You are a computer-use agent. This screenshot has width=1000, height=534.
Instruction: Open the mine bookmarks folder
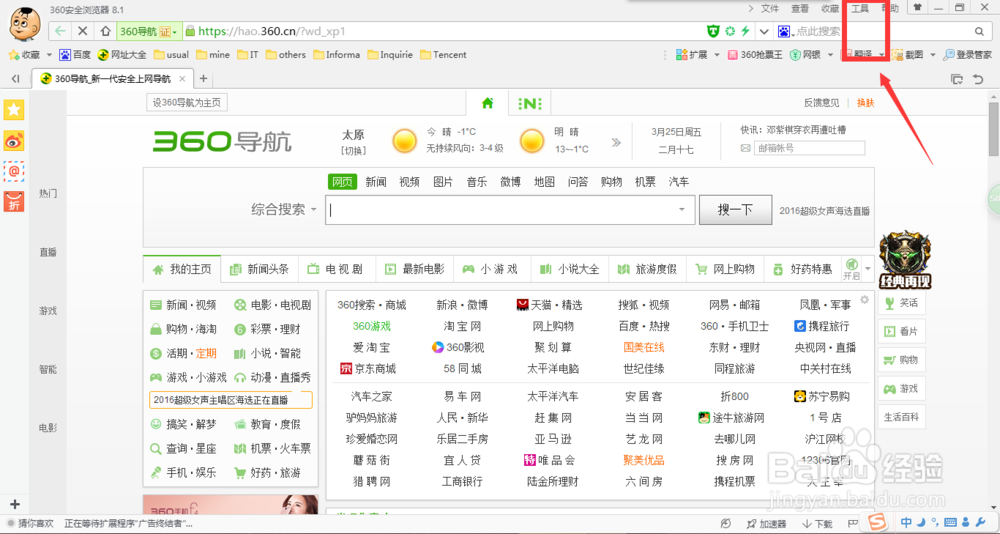pos(214,55)
